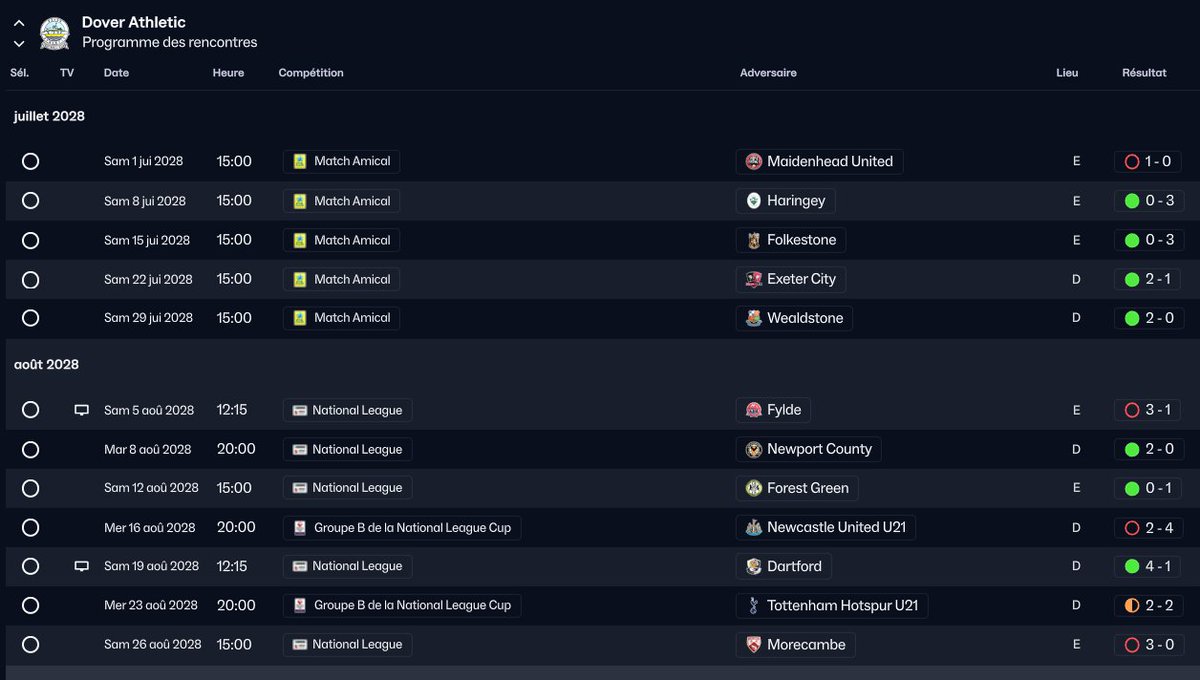Viewport: 1200px width, 680px height.
Task: Open the 2 - 0 result against Wealdstone
Action: 1148,318
